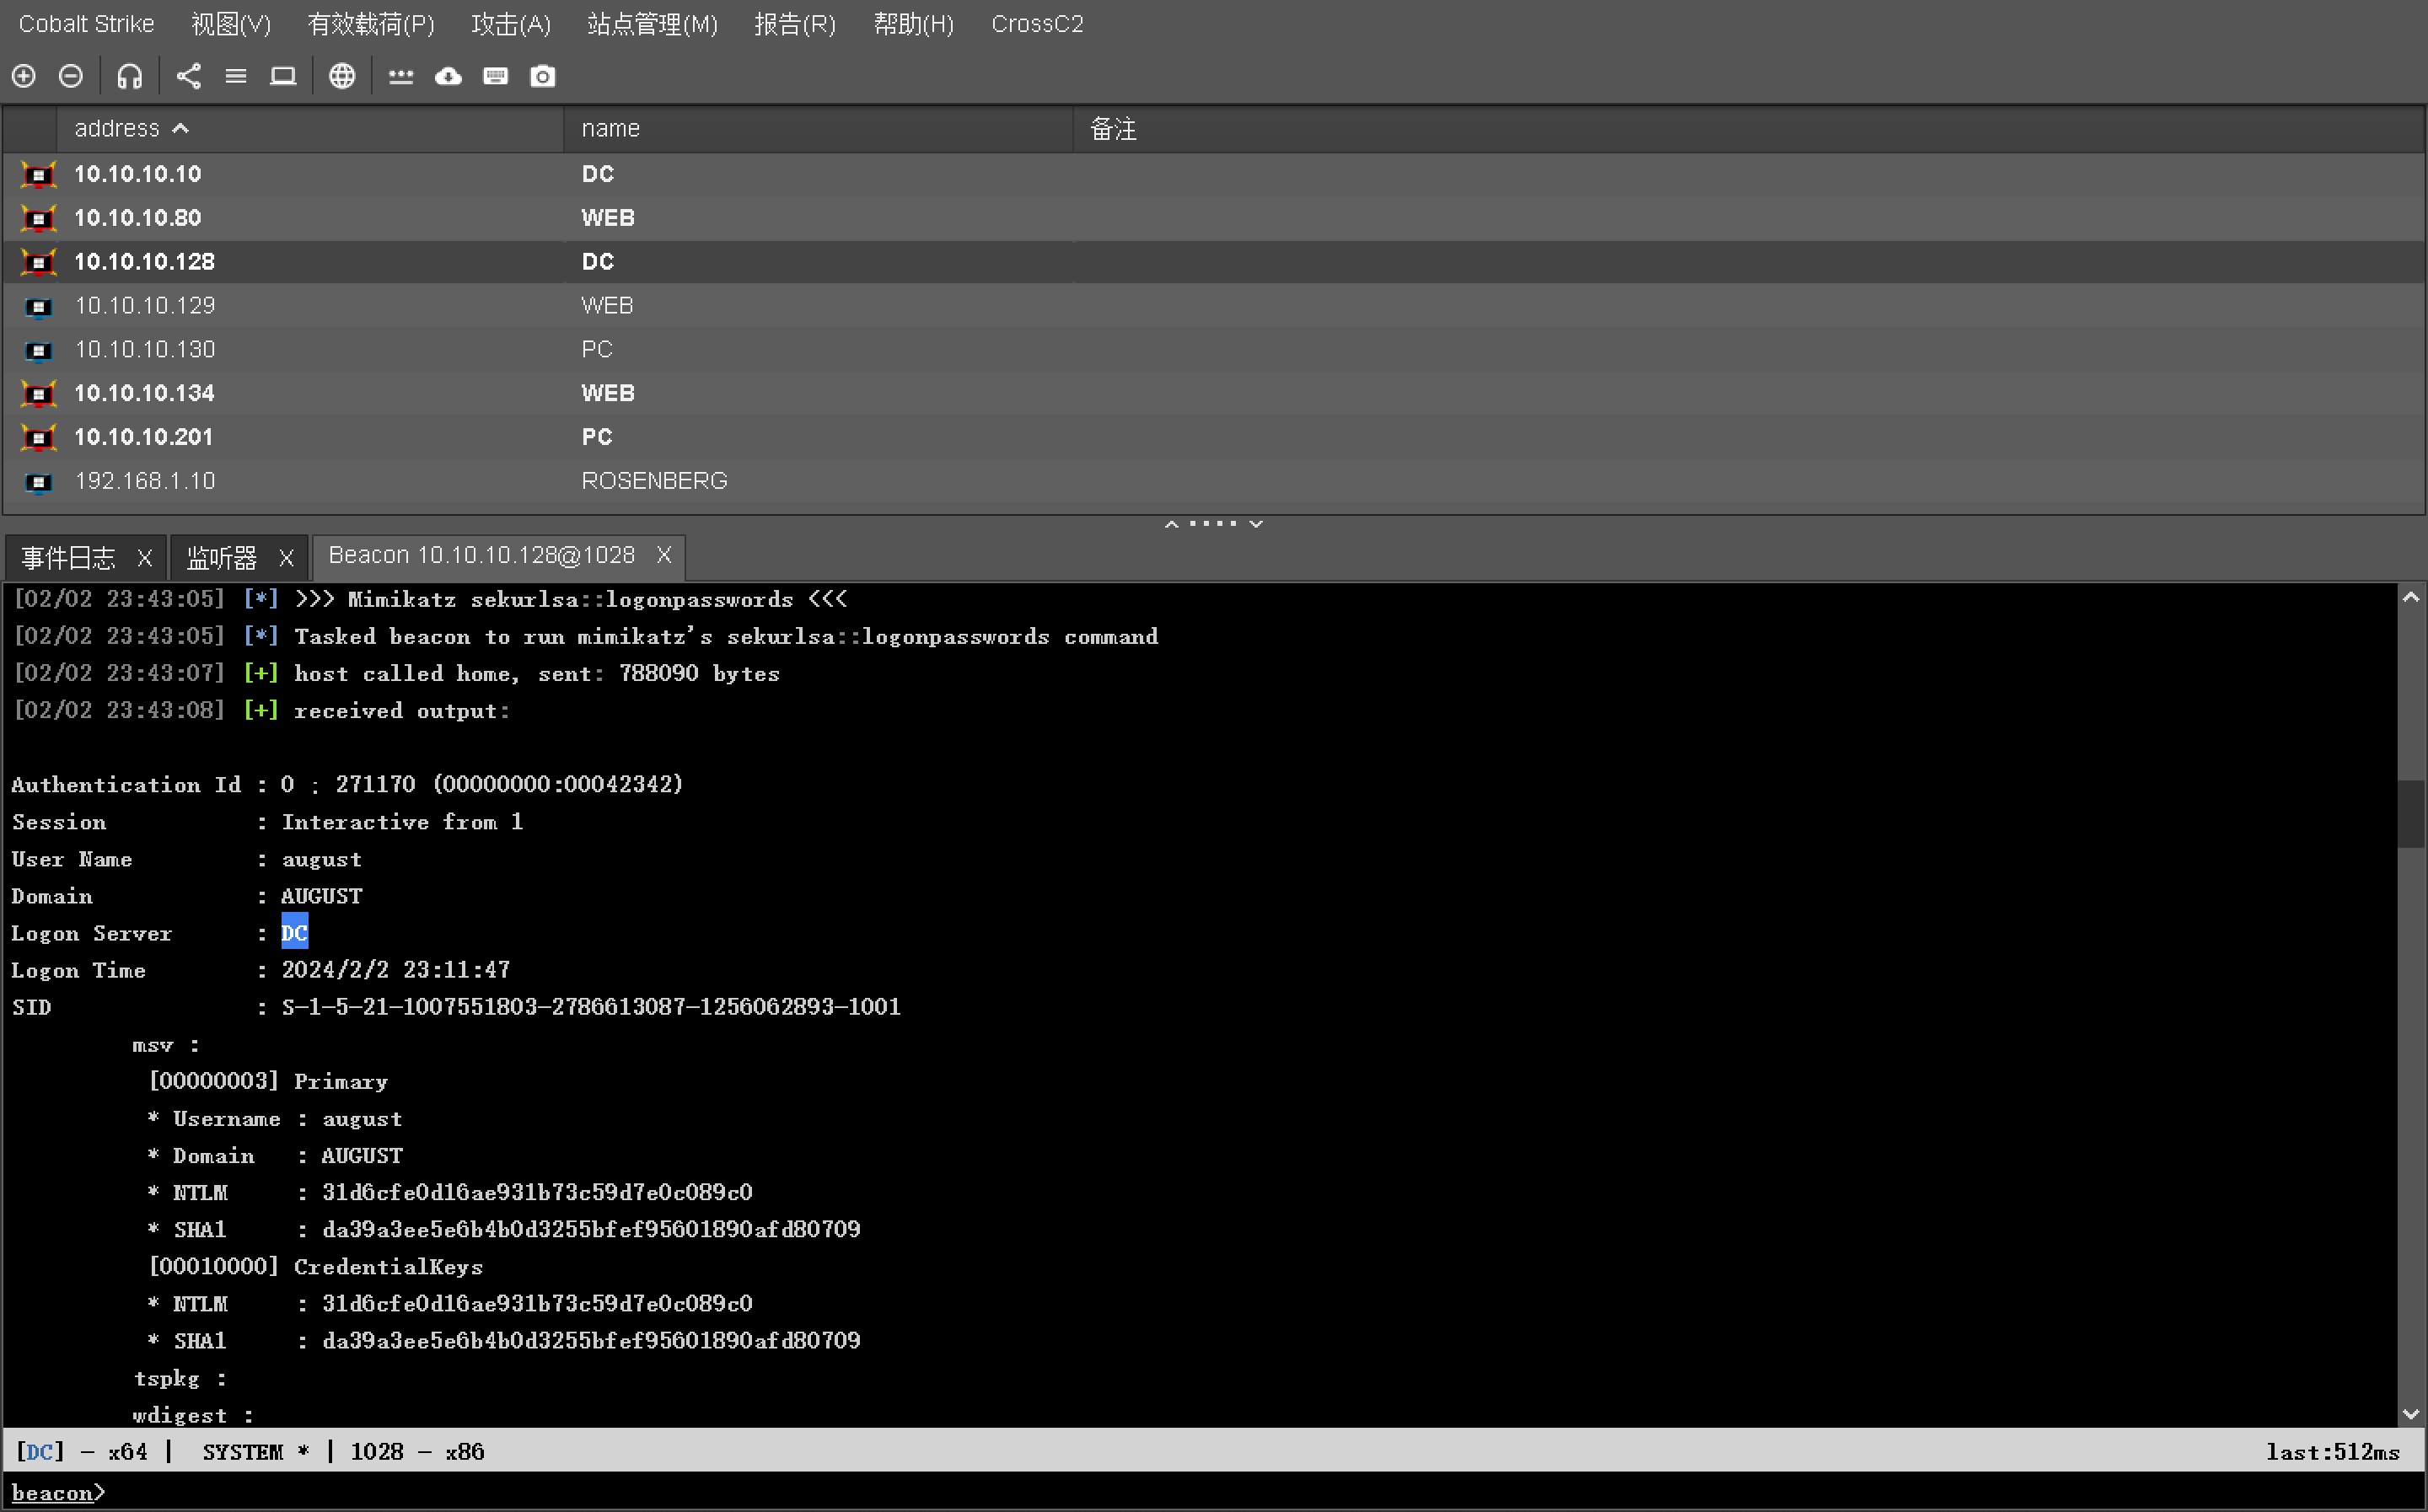
Task: Open listeners via the headphones icon
Action: 130,76
